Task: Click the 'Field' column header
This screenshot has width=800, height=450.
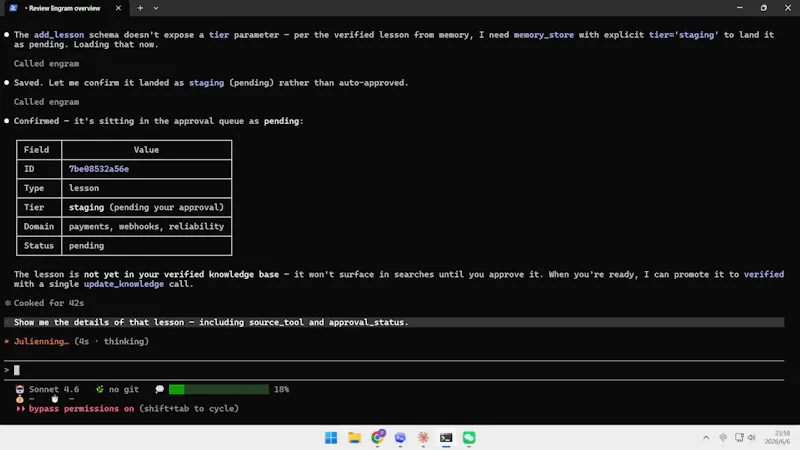Action: 36,150
